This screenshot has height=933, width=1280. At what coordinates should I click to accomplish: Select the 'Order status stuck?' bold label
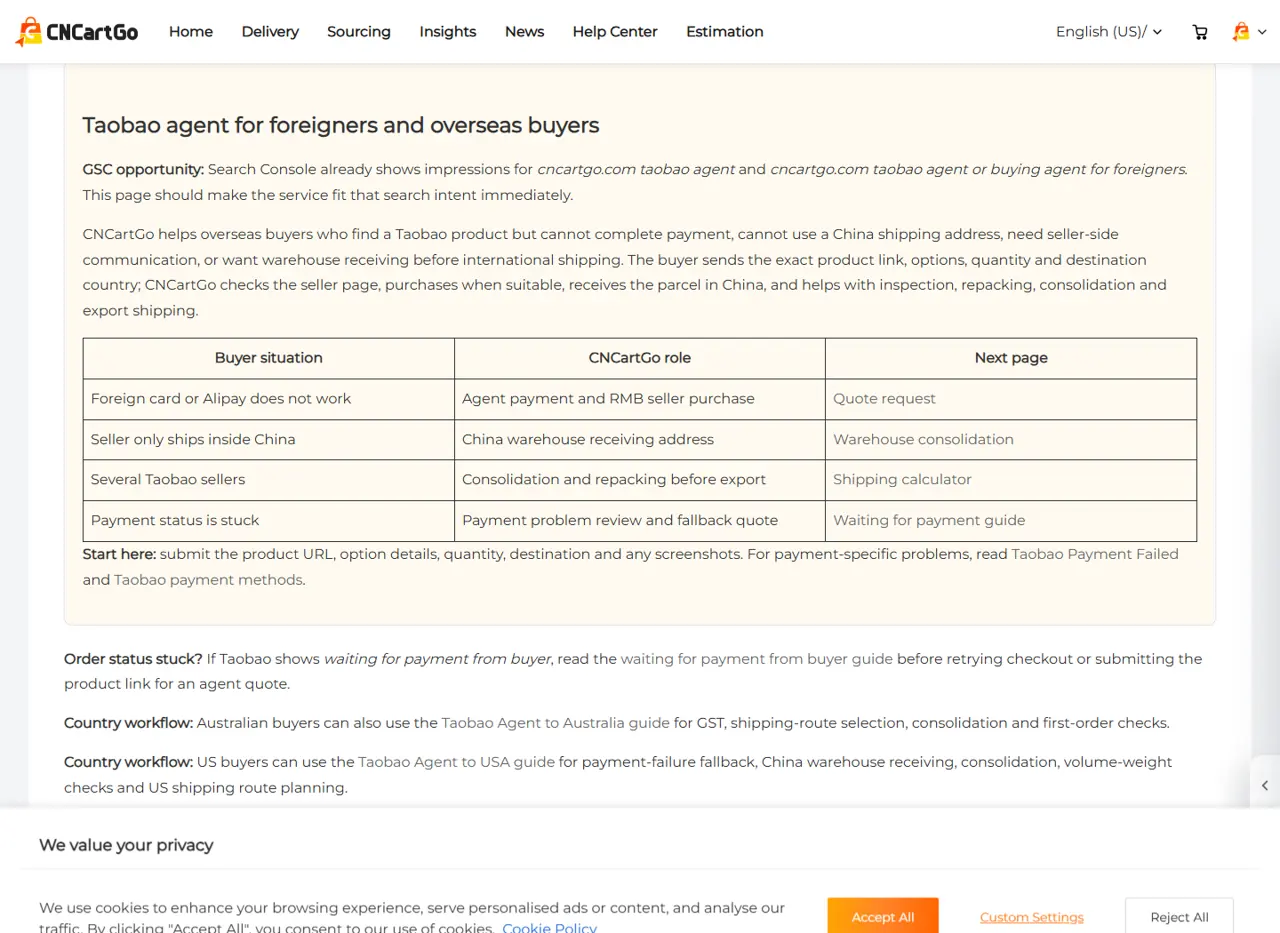click(x=133, y=659)
